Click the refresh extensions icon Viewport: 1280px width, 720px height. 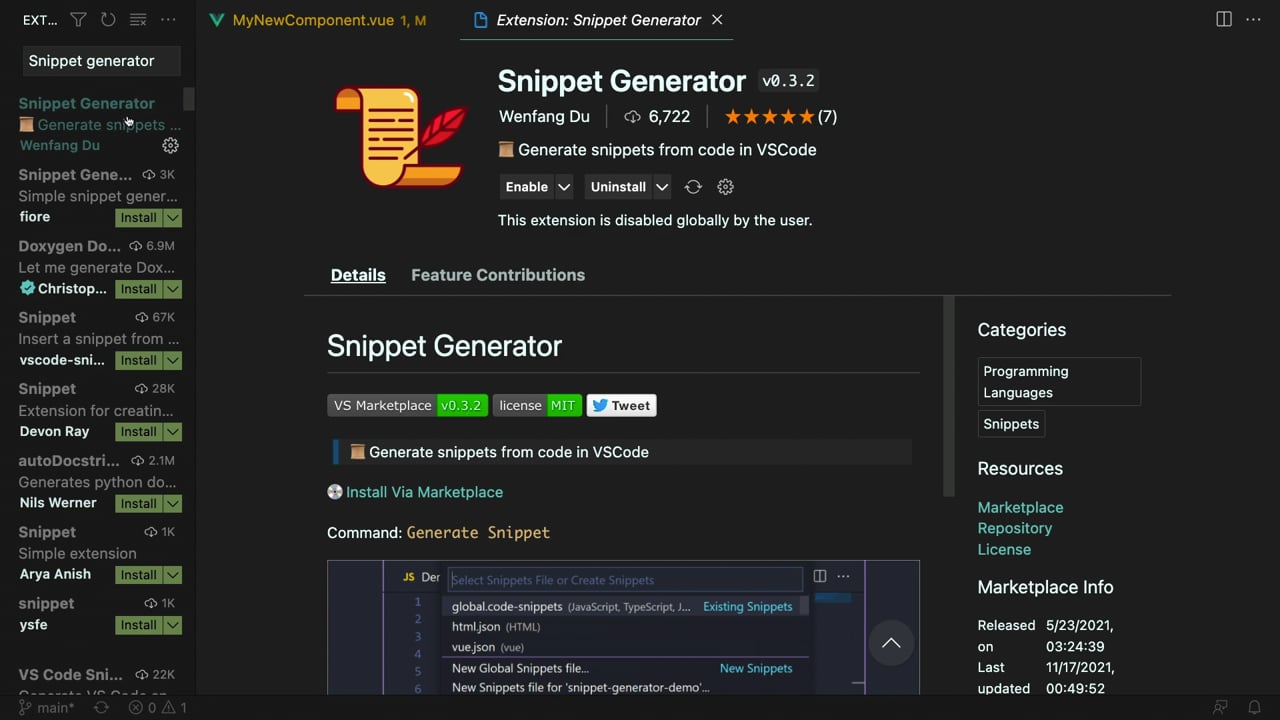tap(108, 20)
